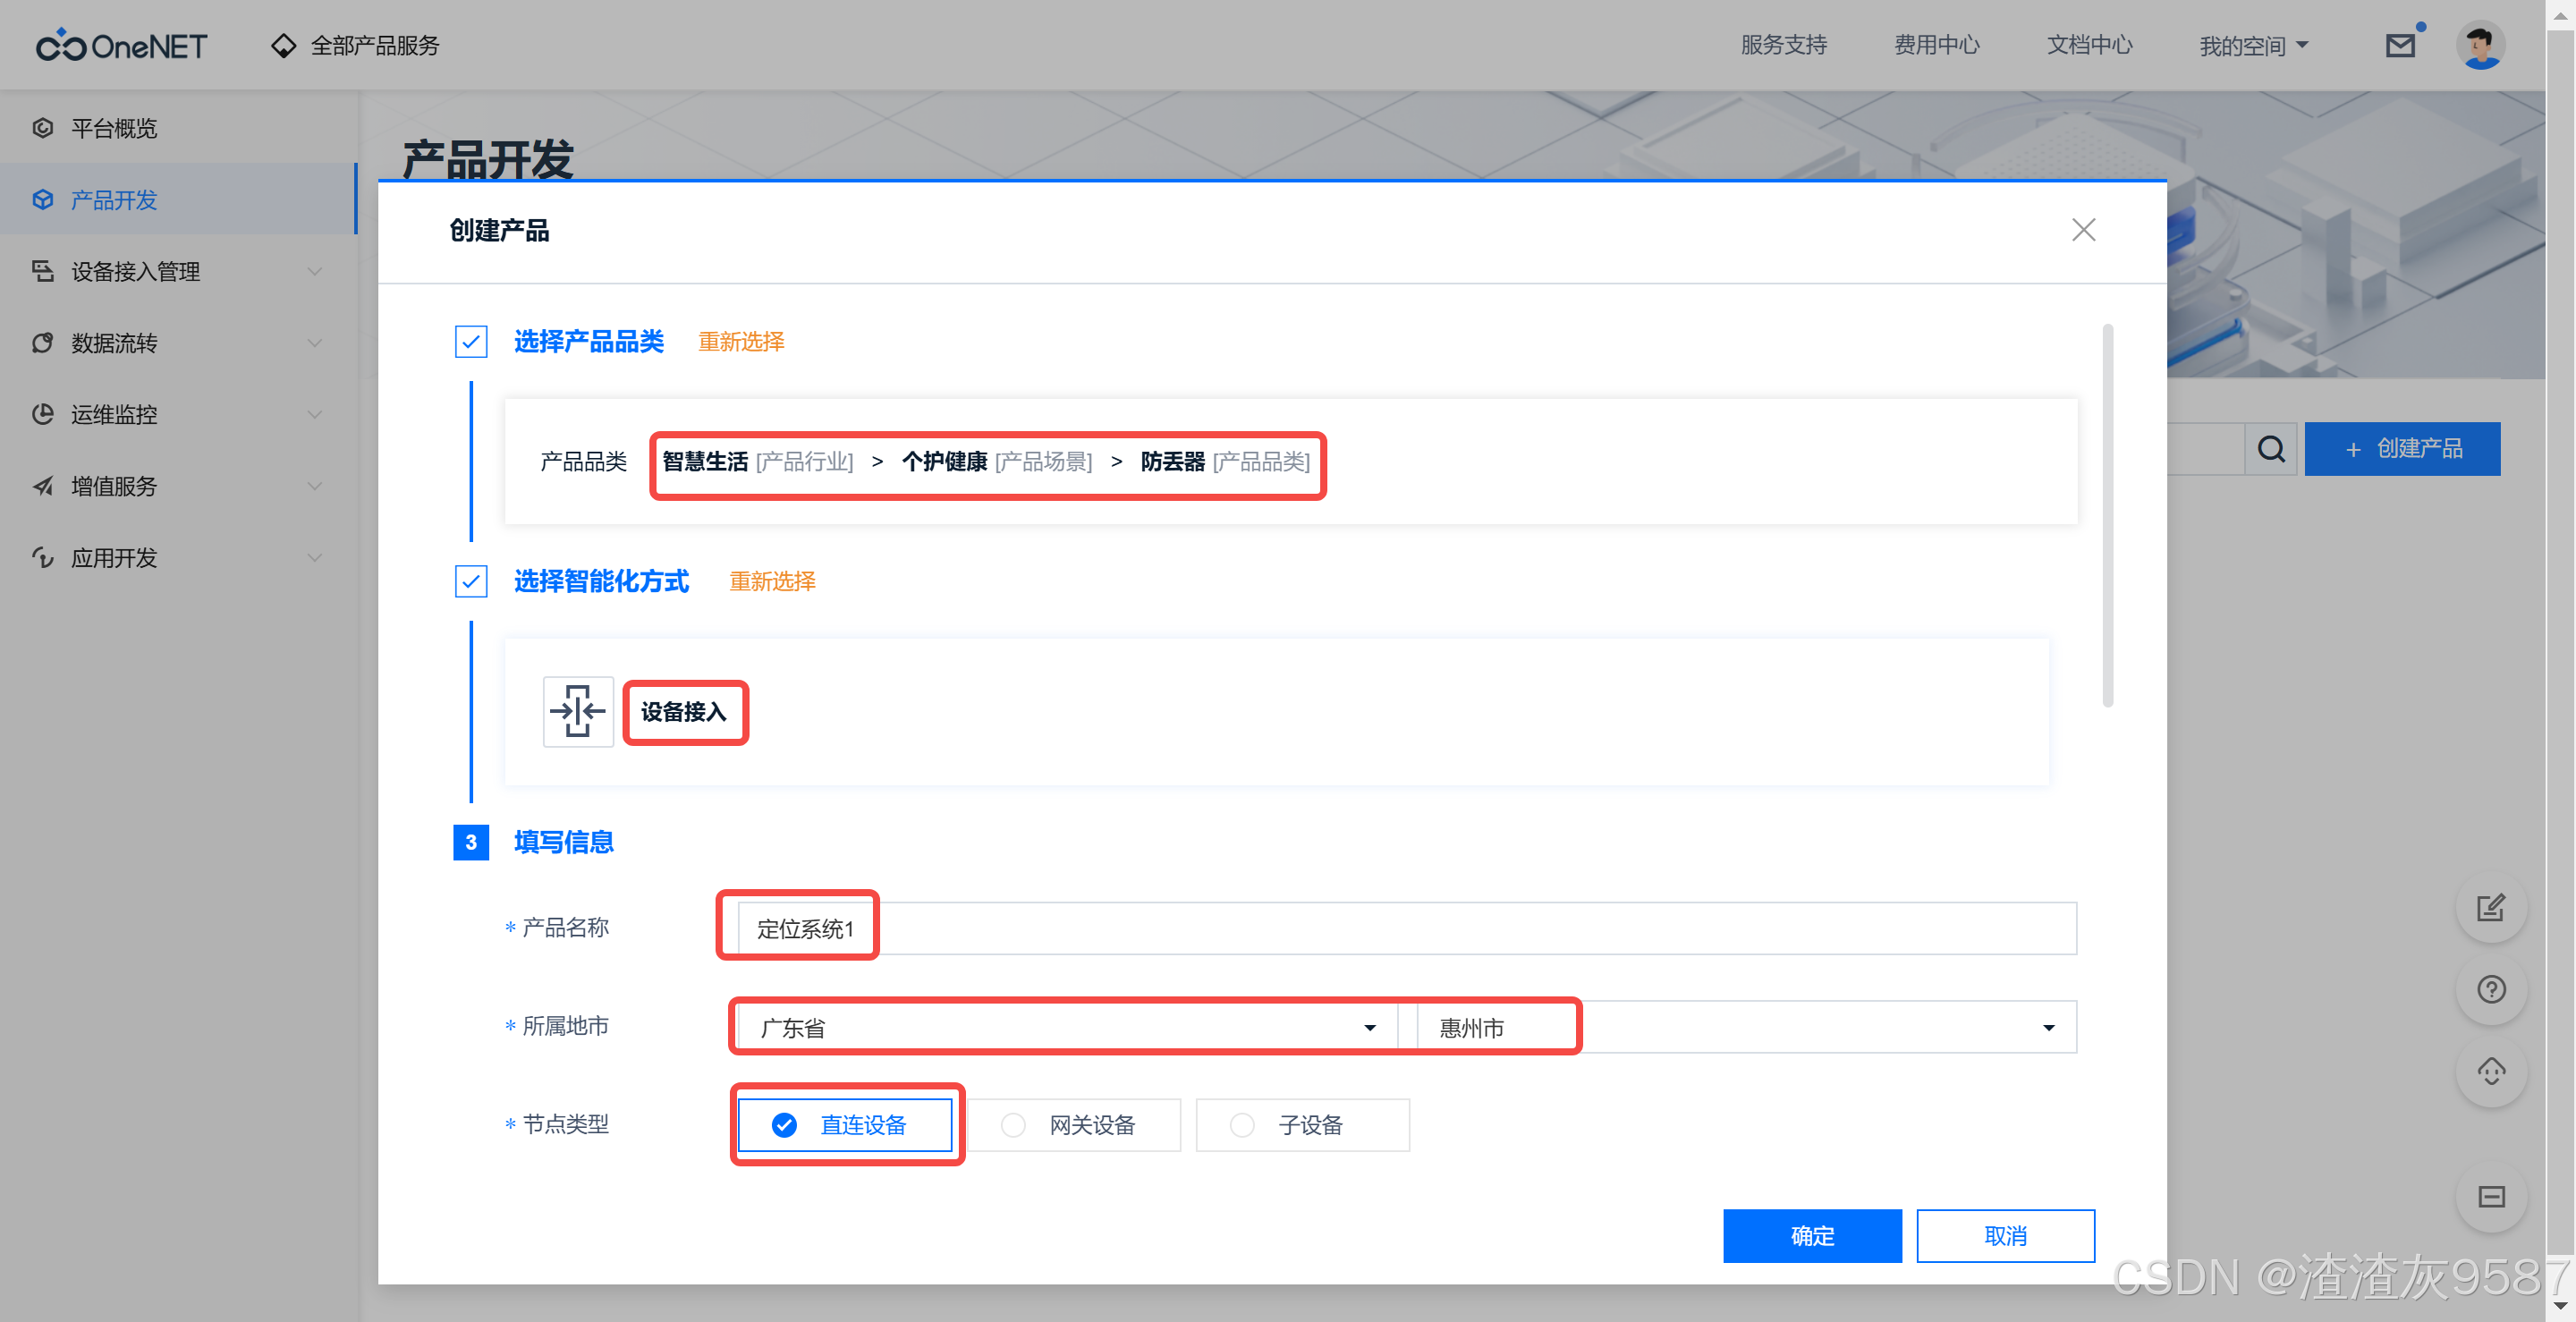Open the user avatar profile icon
Image resolution: width=2576 pixels, height=1322 pixels.
2481,46
